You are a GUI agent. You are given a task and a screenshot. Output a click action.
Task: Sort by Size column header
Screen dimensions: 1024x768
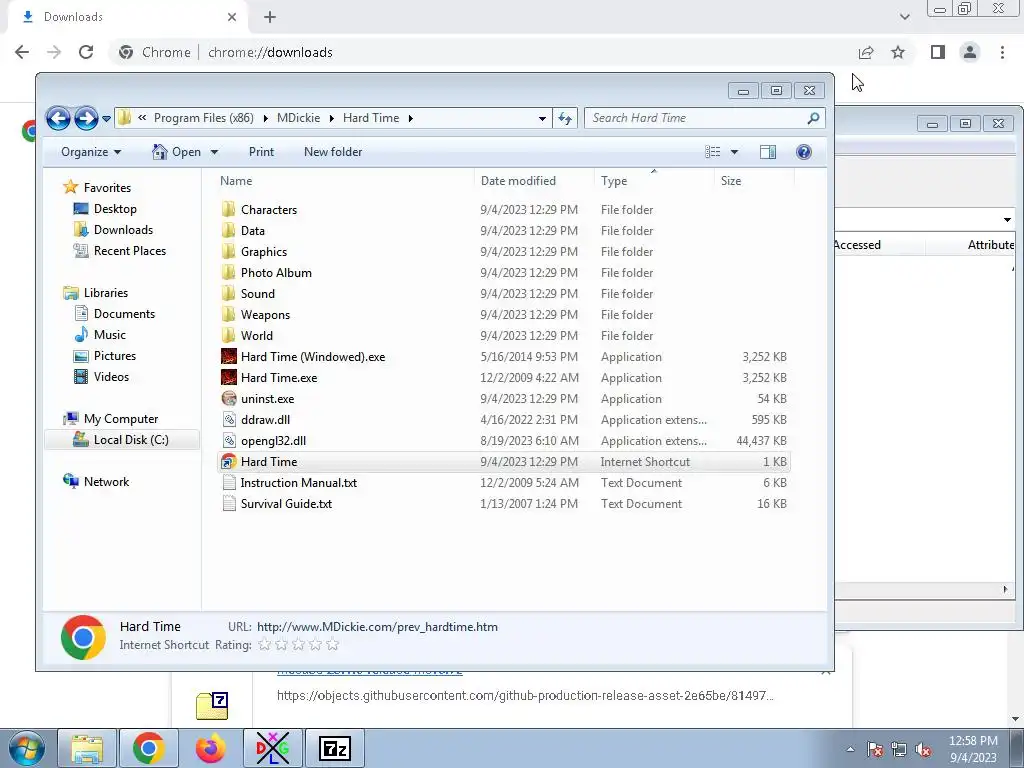(x=731, y=181)
